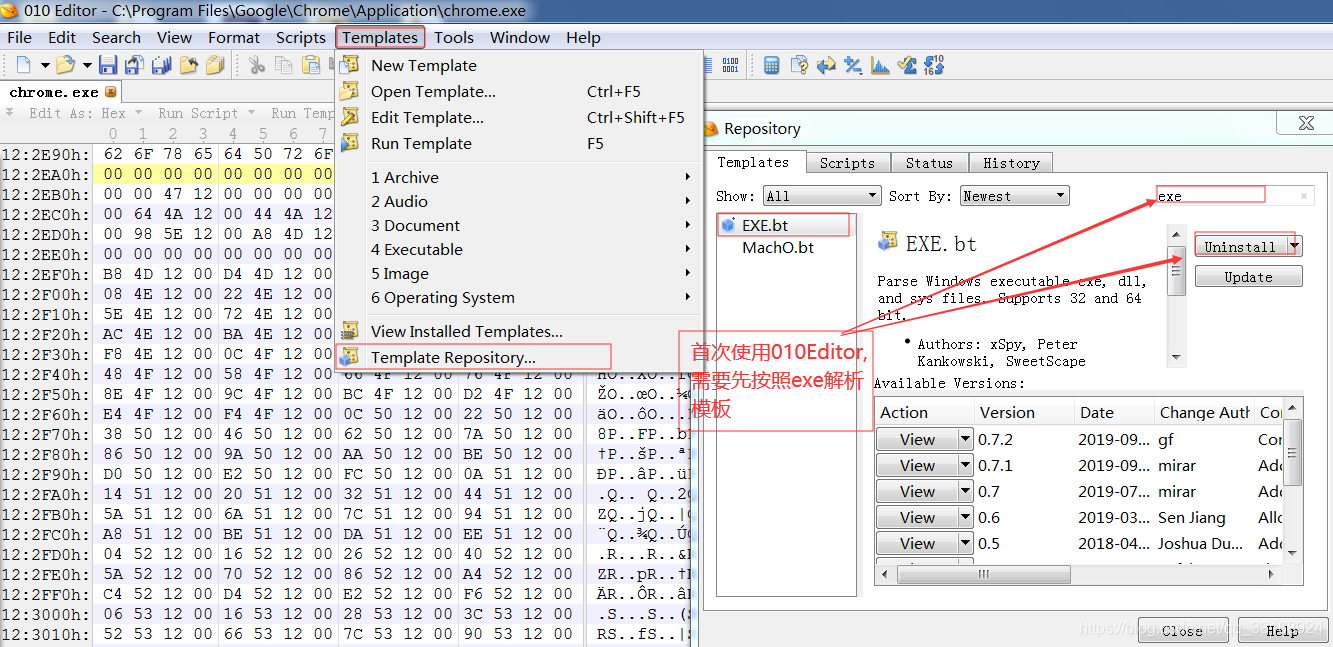The width and height of the screenshot is (1333, 647).
Task: Click the New file icon in toolbar
Action: [24, 65]
